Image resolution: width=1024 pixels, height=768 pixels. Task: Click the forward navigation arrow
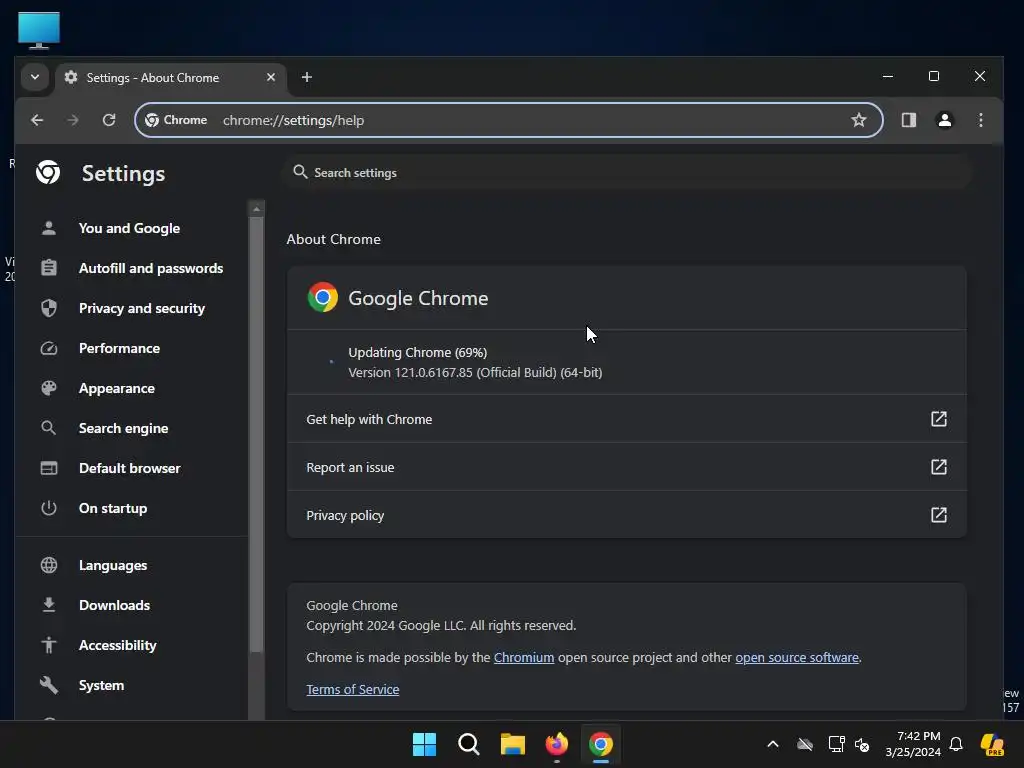tap(73, 120)
